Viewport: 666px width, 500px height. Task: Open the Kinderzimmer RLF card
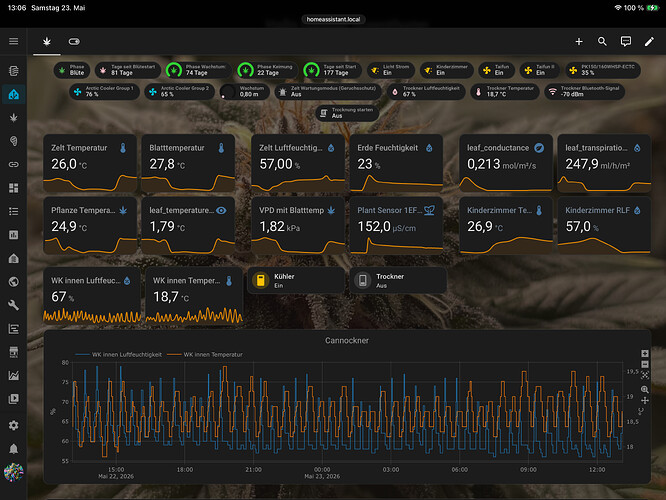coord(604,226)
